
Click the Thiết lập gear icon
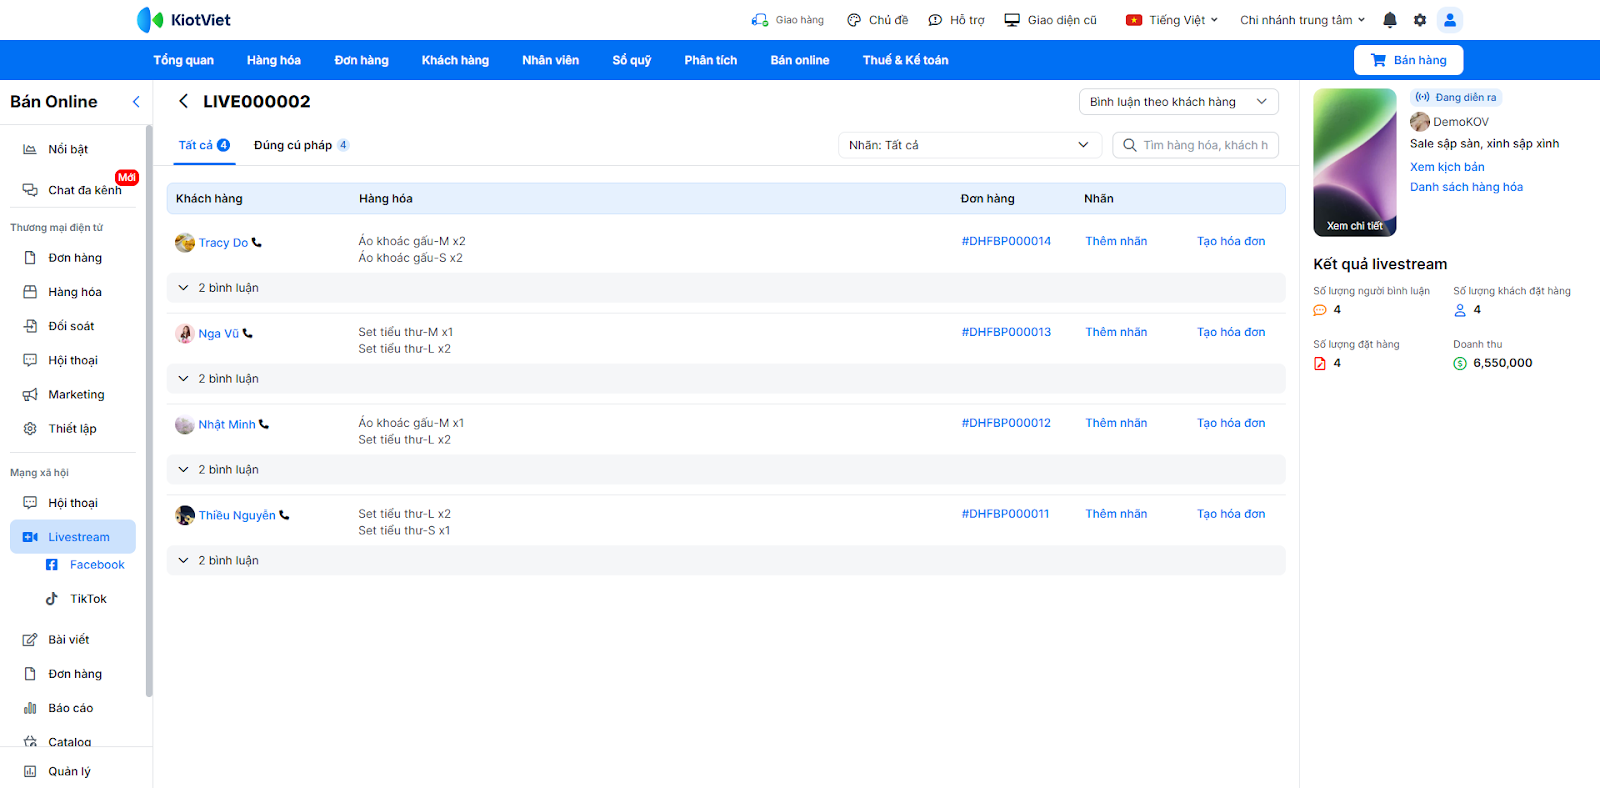[30, 429]
